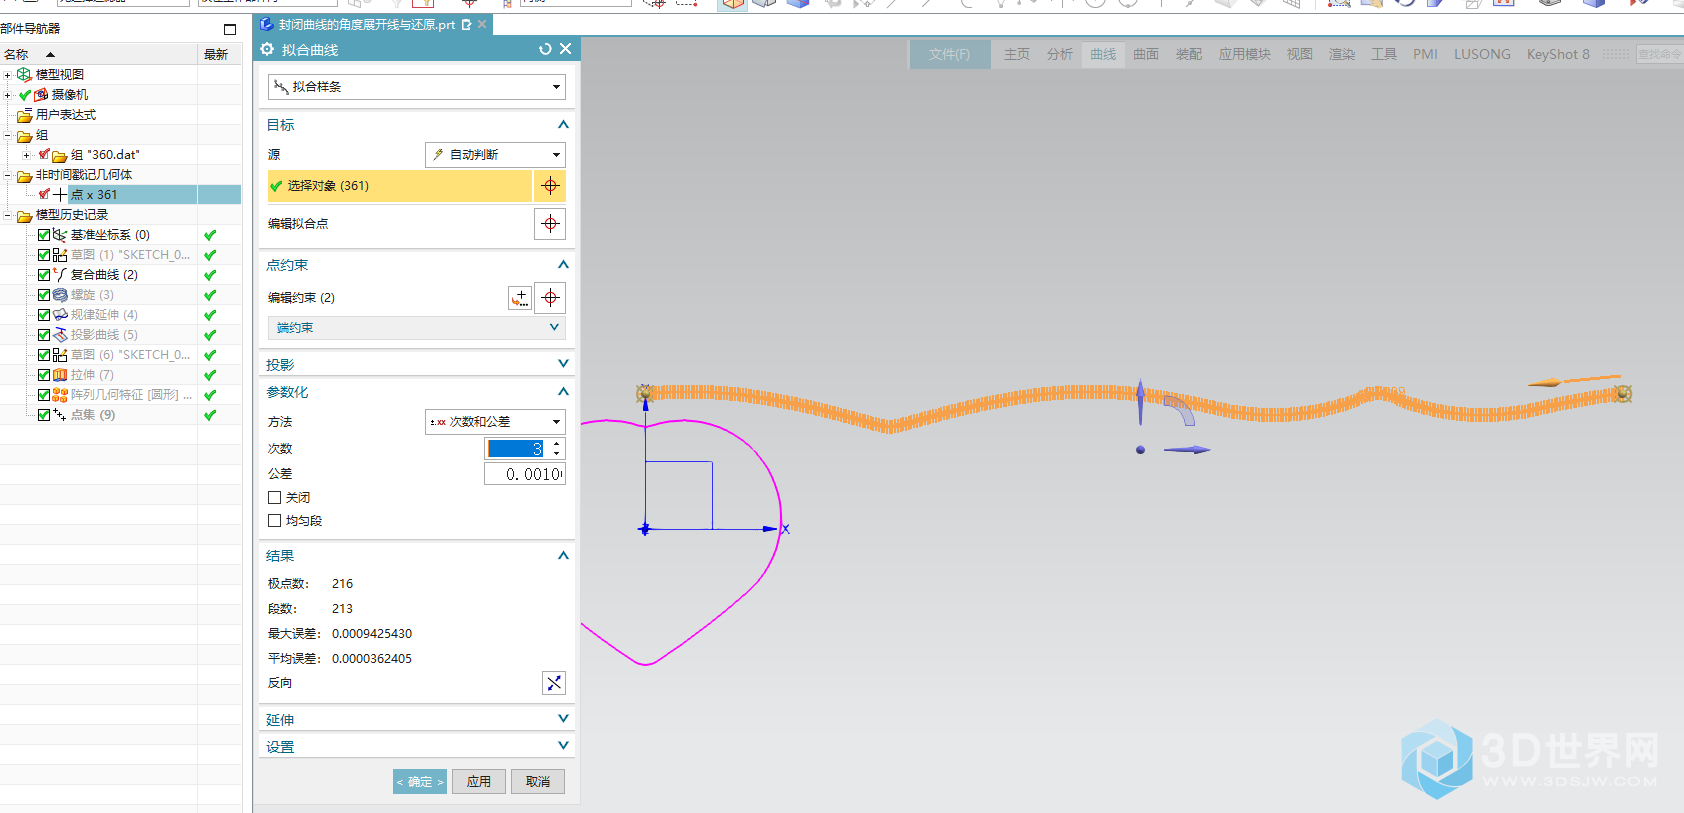Select the 复合曲线 (2) feature icon
1684x813 pixels.
point(60,275)
